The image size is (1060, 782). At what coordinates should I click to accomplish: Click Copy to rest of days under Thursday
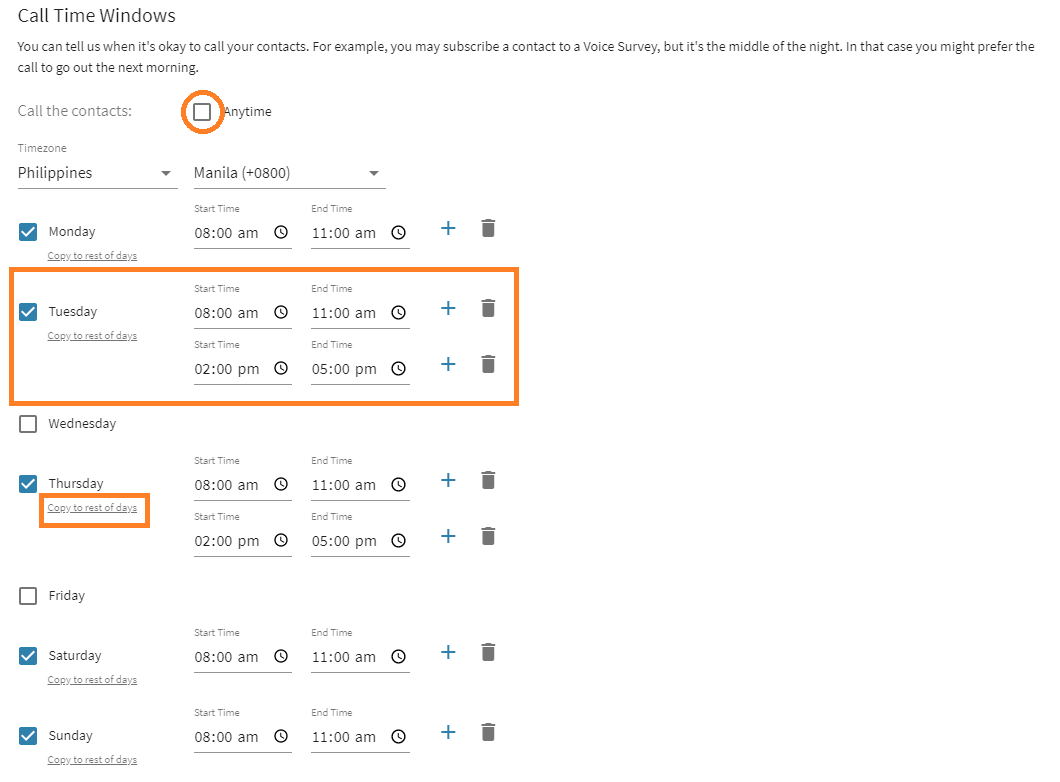pyautogui.click(x=92, y=508)
